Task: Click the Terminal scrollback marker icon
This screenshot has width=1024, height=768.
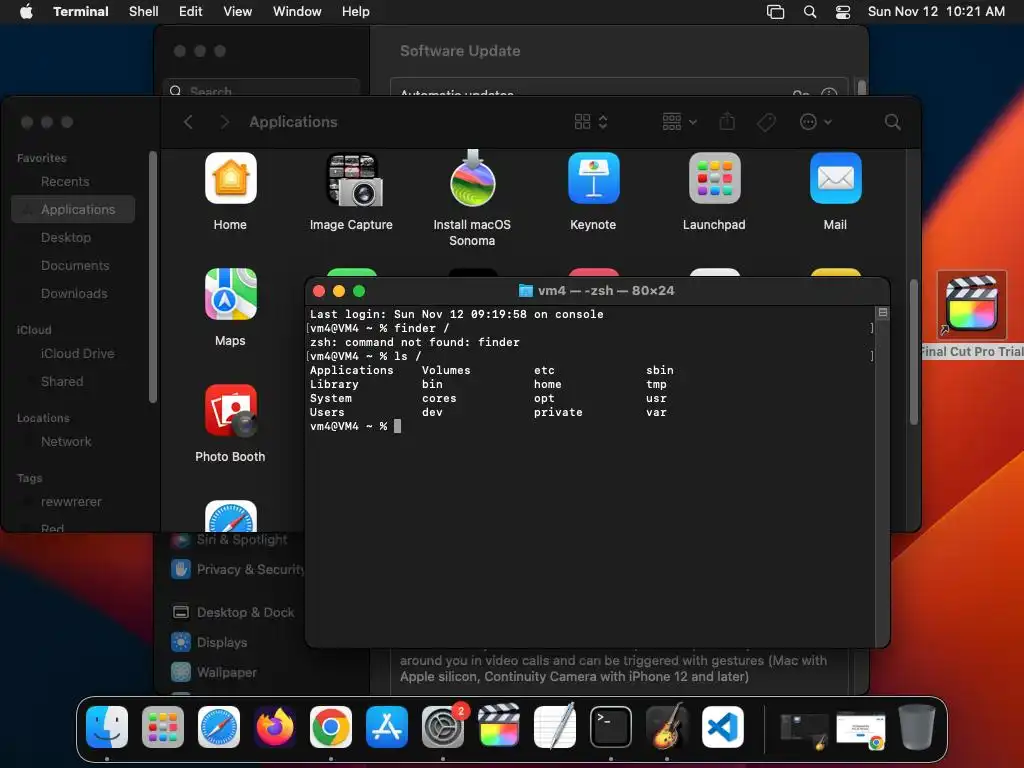Action: (x=883, y=313)
